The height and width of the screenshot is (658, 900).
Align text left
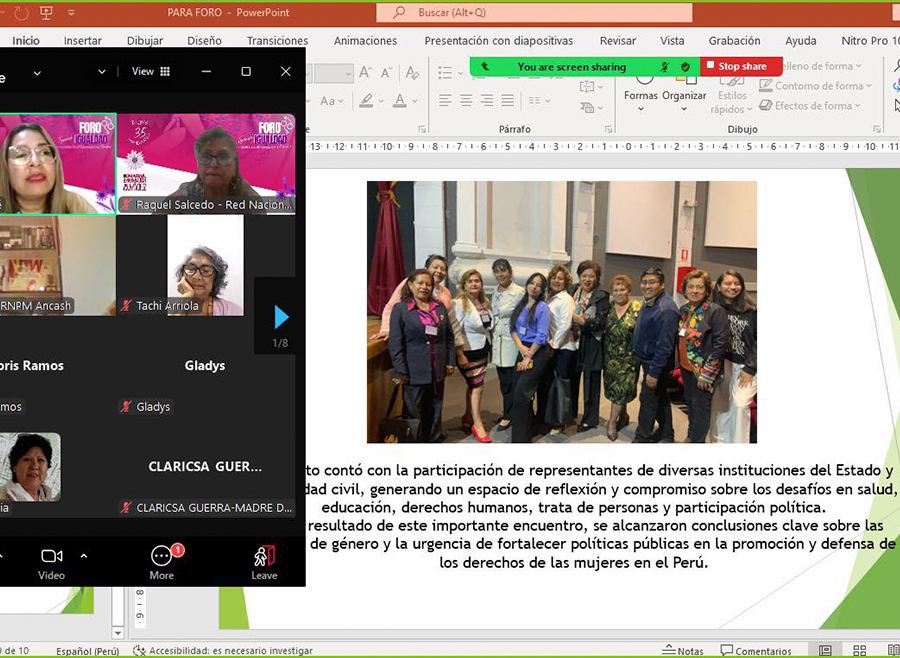pyautogui.click(x=445, y=101)
